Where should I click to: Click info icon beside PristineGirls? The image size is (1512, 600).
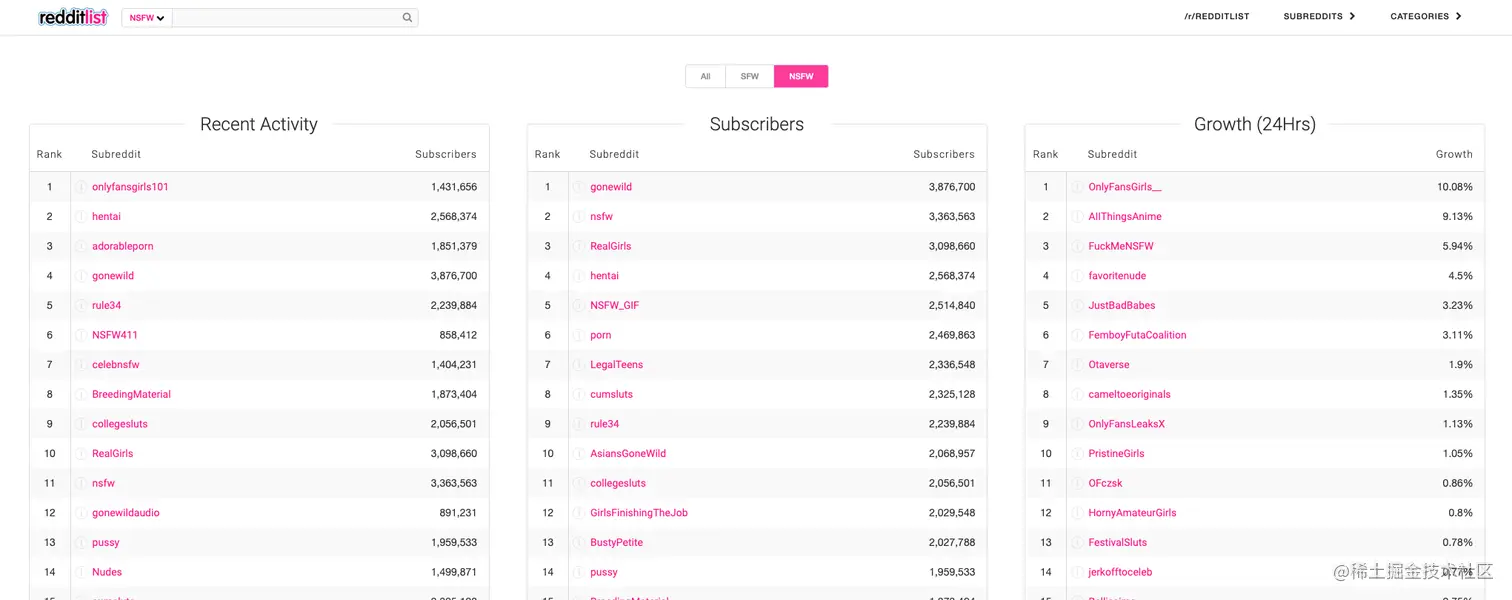(x=1077, y=454)
